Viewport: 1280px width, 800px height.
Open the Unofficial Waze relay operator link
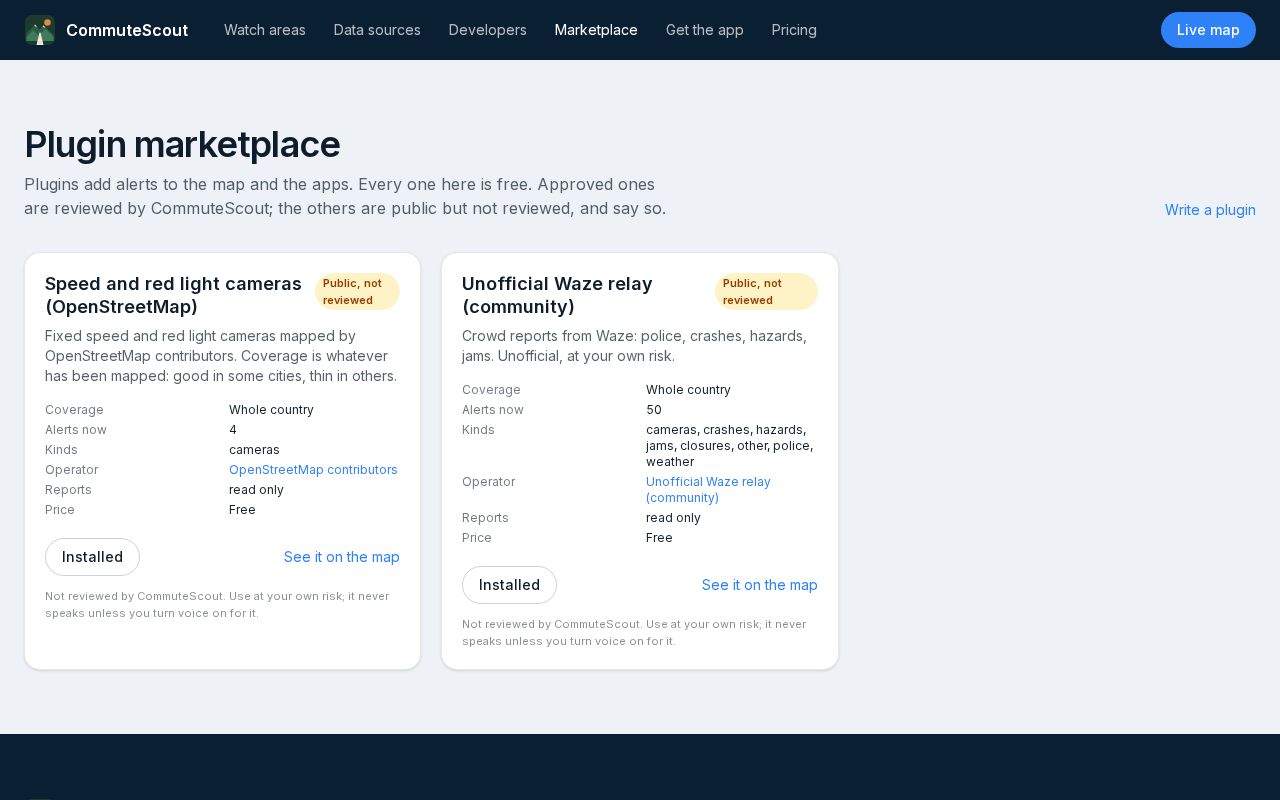[x=708, y=490]
